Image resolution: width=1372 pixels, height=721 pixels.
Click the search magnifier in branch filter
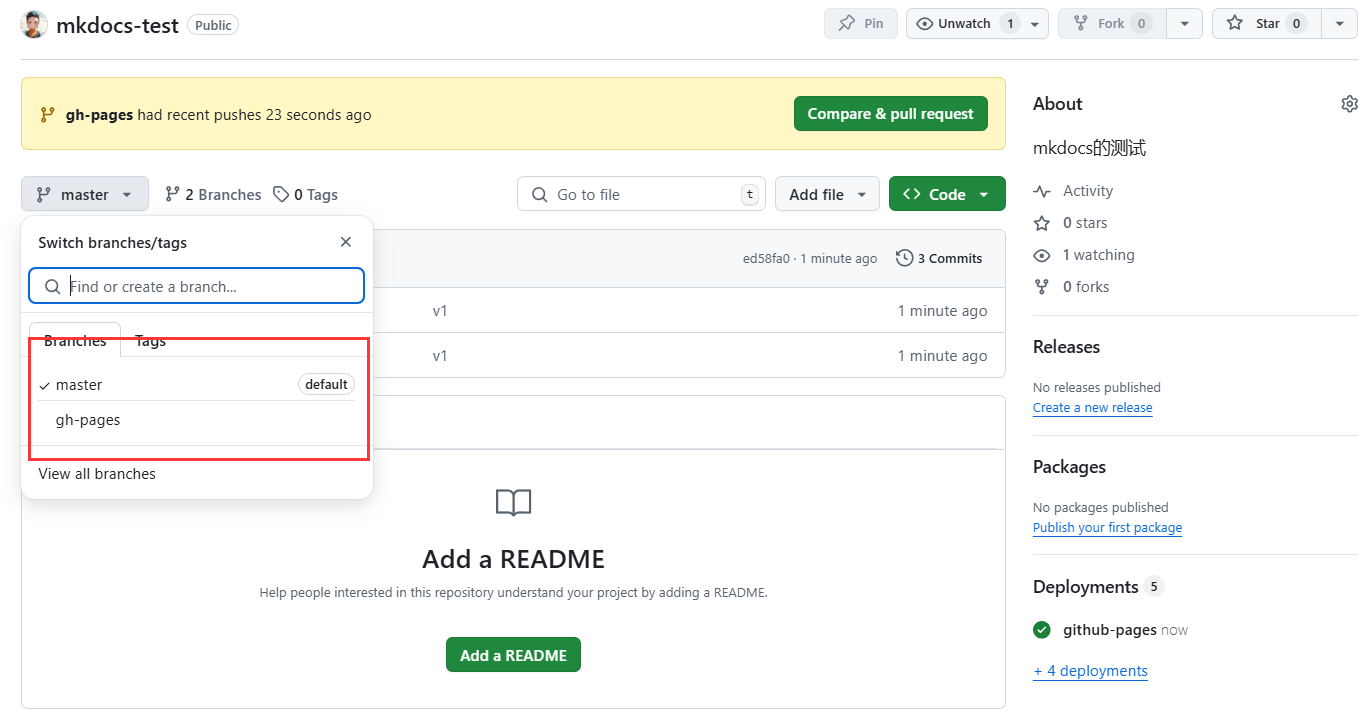(x=52, y=287)
